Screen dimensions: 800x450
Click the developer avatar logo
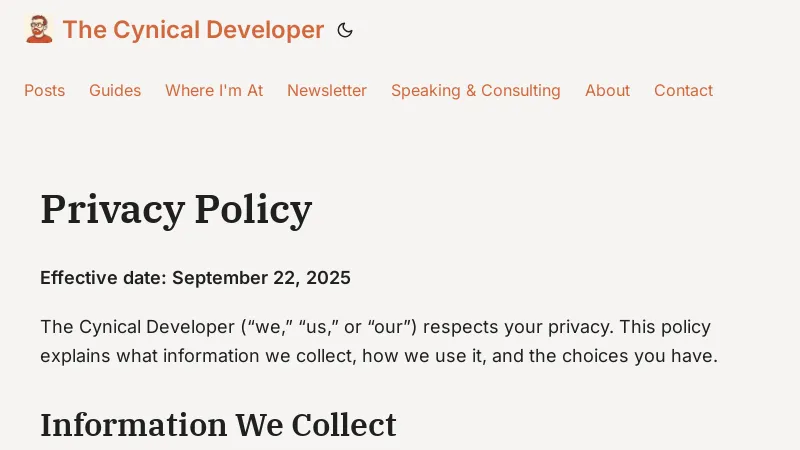click(x=39, y=30)
